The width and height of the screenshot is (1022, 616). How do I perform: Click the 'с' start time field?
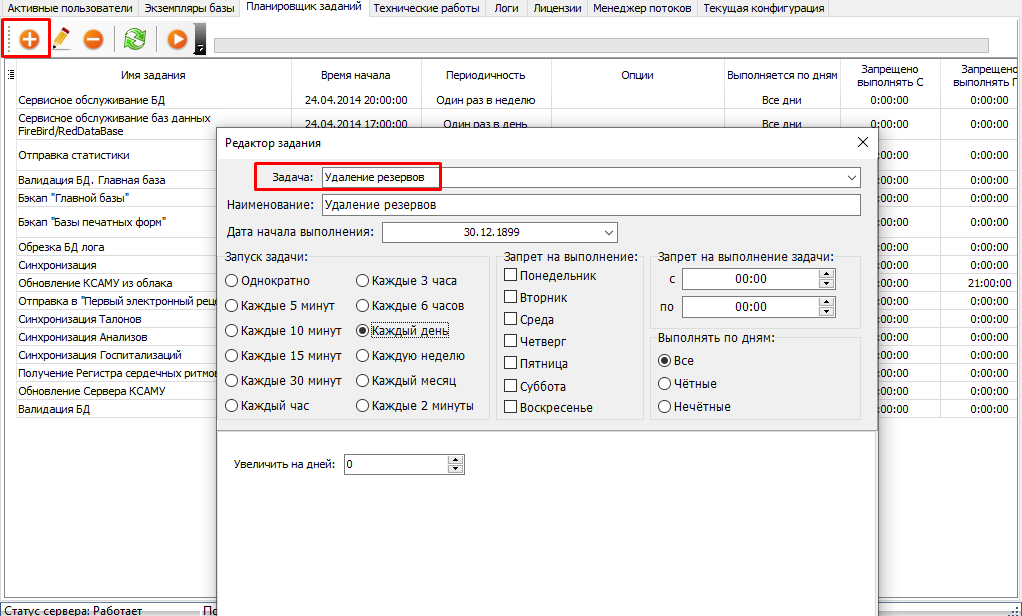[751, 279]
